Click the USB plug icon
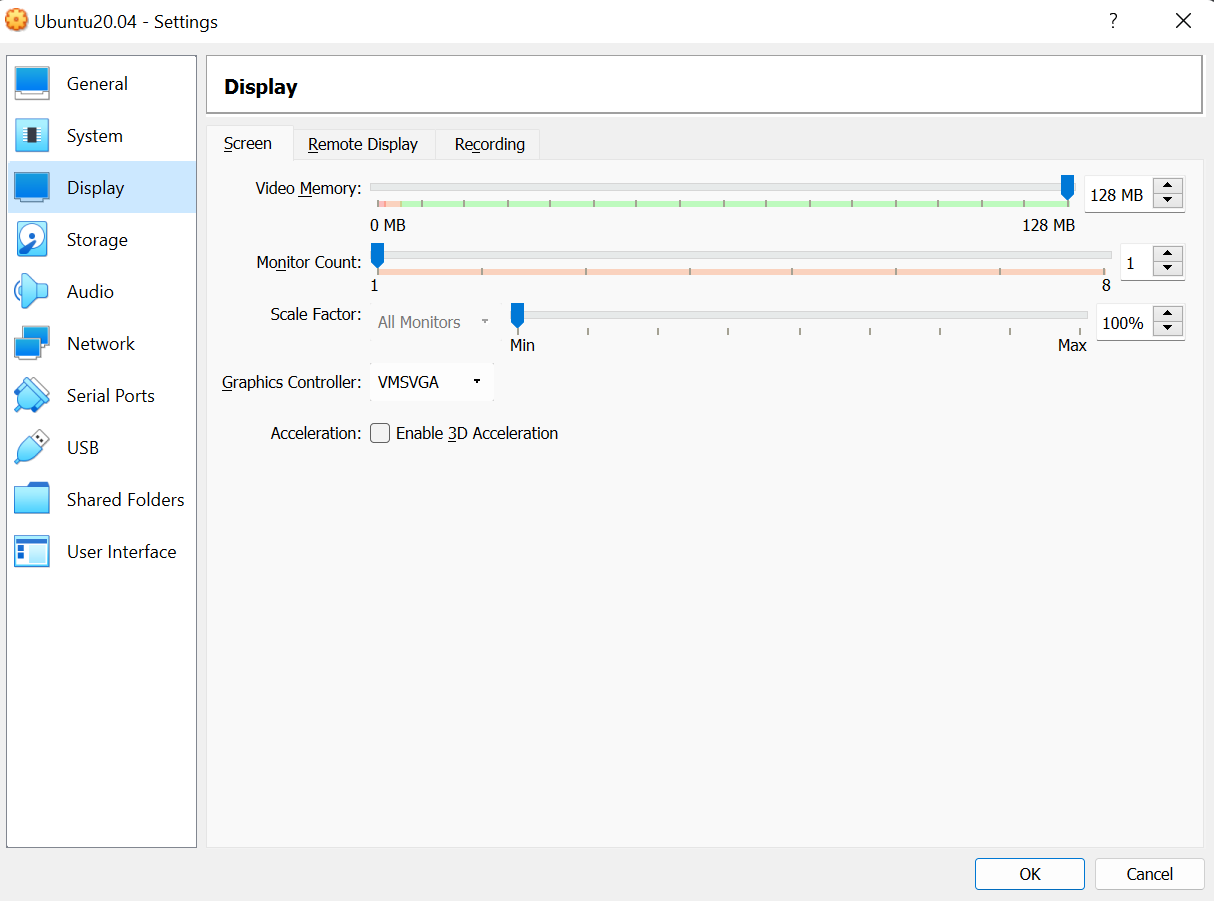The width and height of the screenshot is (1214, 901). (x=32, y=448)
